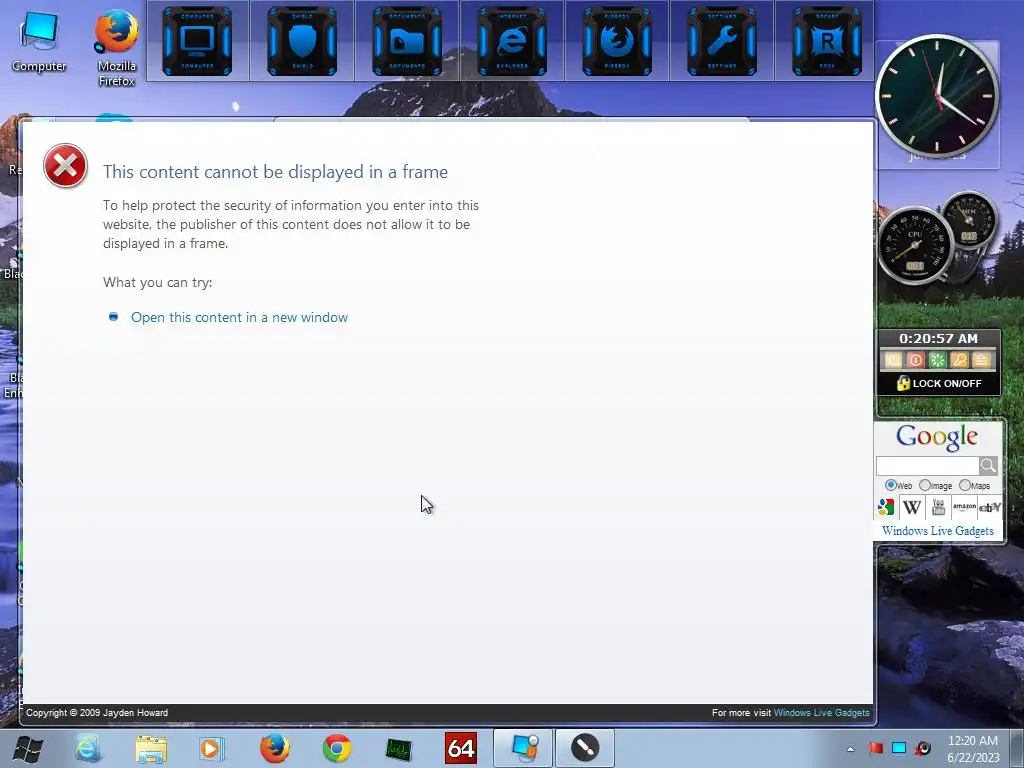Open the Windows Live Gadgets link in the footer
Screen dimensions: 1024x768
point(822,713)
